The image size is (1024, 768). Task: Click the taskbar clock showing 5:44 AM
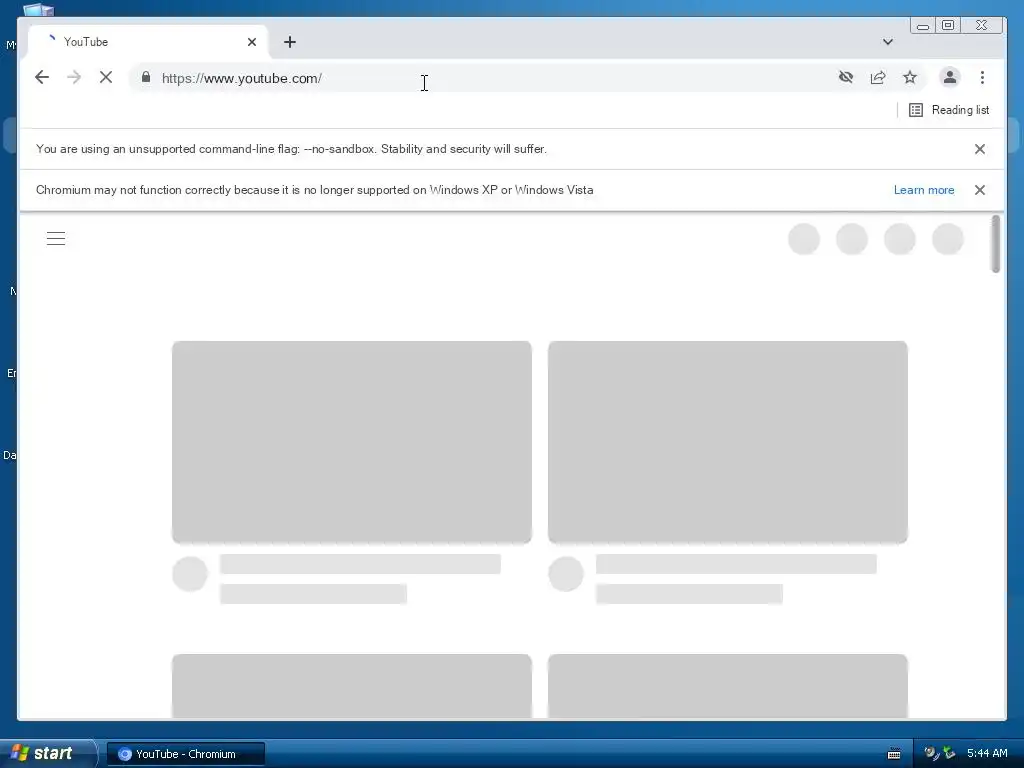click(987, 753)
